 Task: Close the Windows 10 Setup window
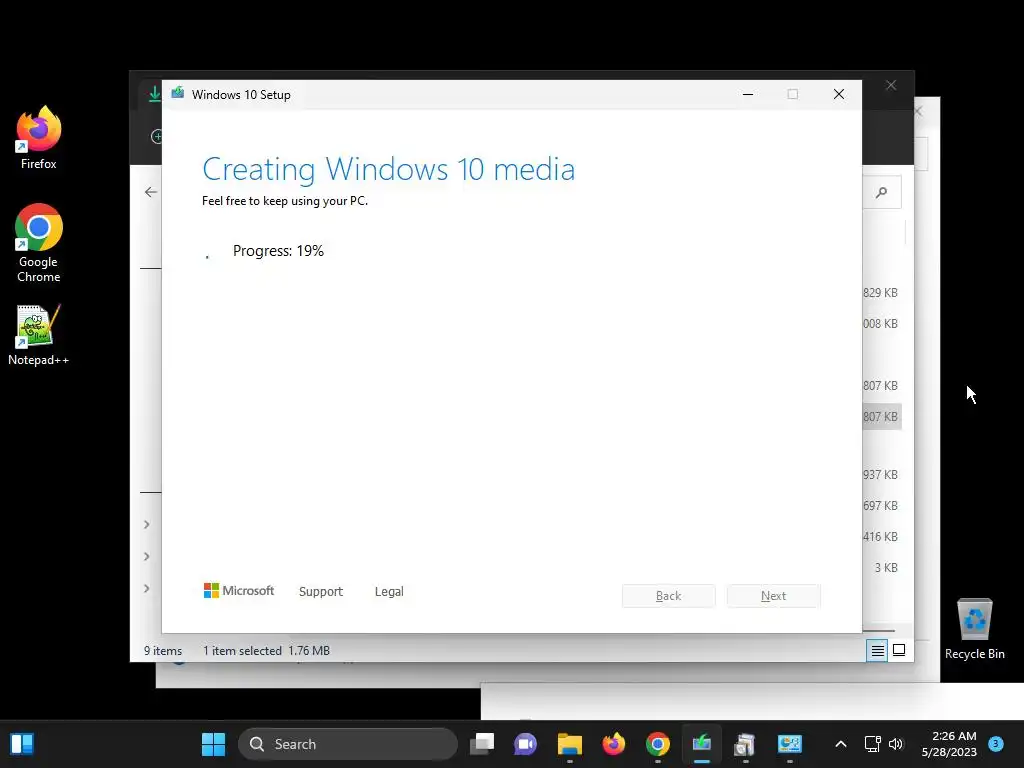coord(839,95)
